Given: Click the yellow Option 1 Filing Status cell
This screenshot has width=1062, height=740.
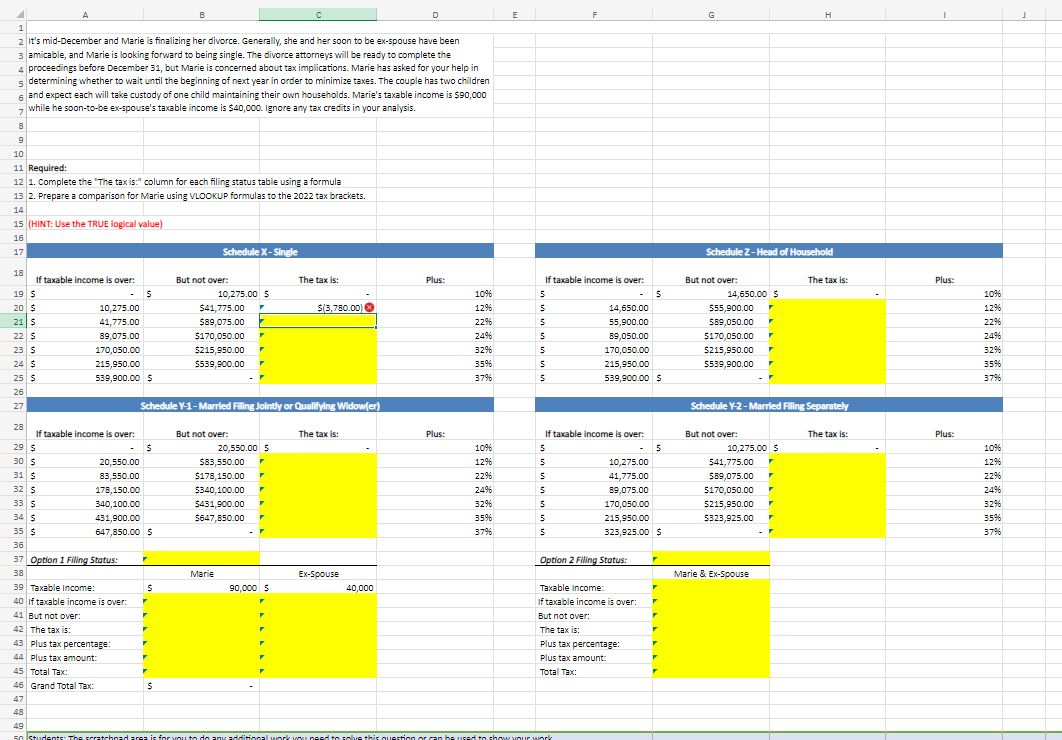Looking at the screenshot, I should [202, 559].
